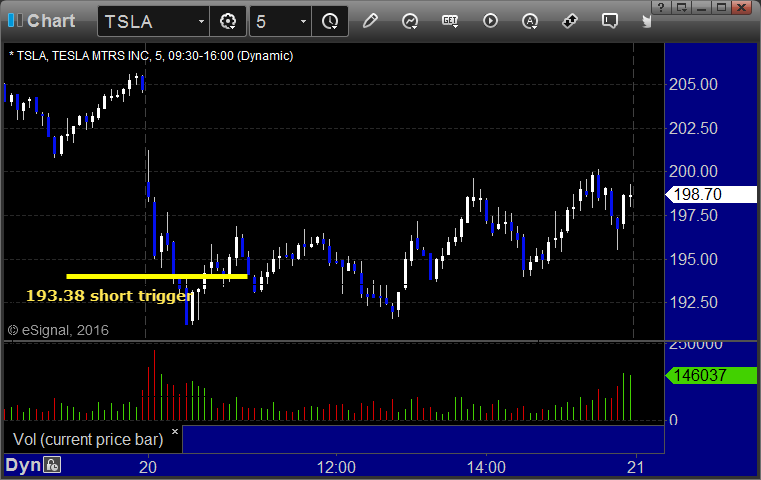Image resolution: width=761 pixels, height=480 pixels.
Task: Toggle the time lock icon beside Dyn
Action: click(x=52, y=465)
